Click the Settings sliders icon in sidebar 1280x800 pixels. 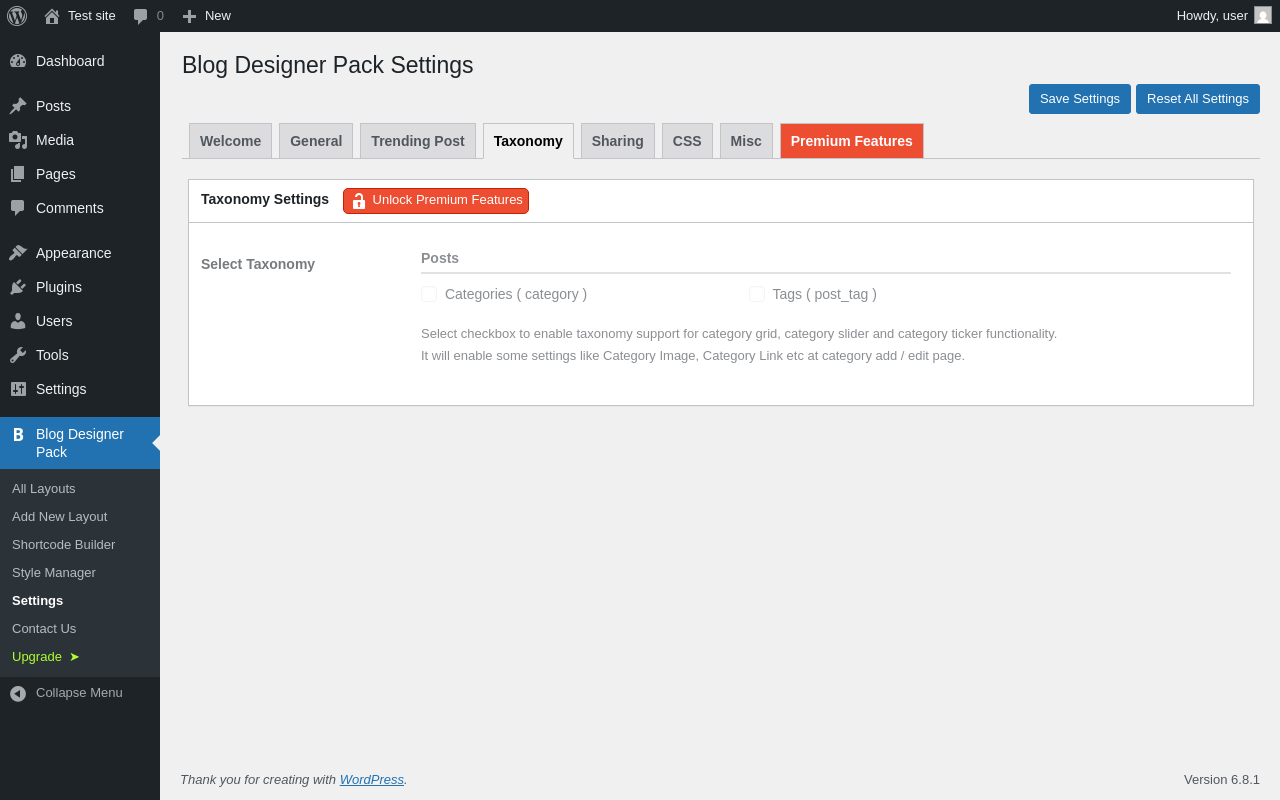click(18, 389)
